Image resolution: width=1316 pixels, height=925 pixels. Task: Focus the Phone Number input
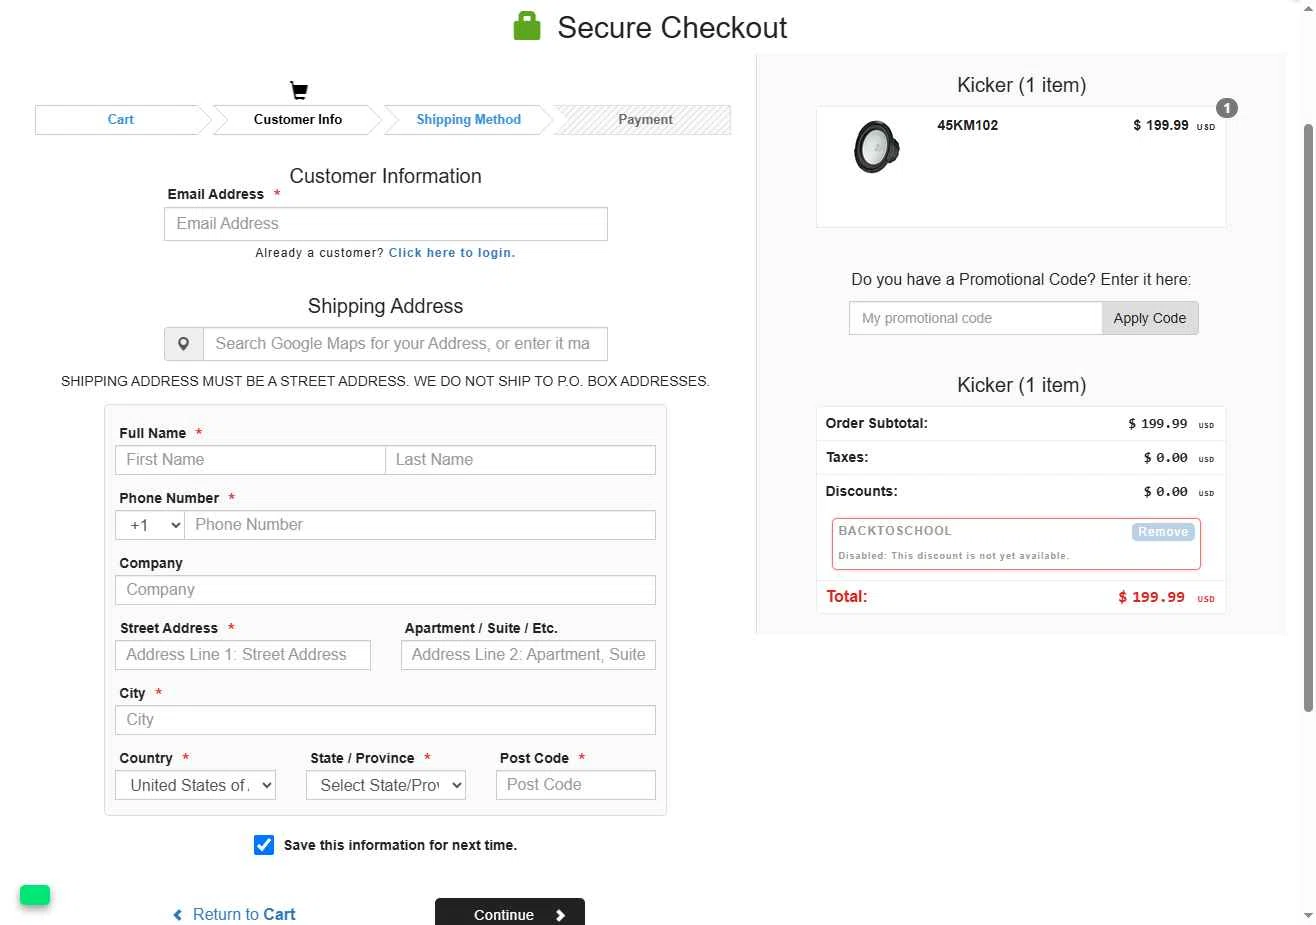(420, 525)
